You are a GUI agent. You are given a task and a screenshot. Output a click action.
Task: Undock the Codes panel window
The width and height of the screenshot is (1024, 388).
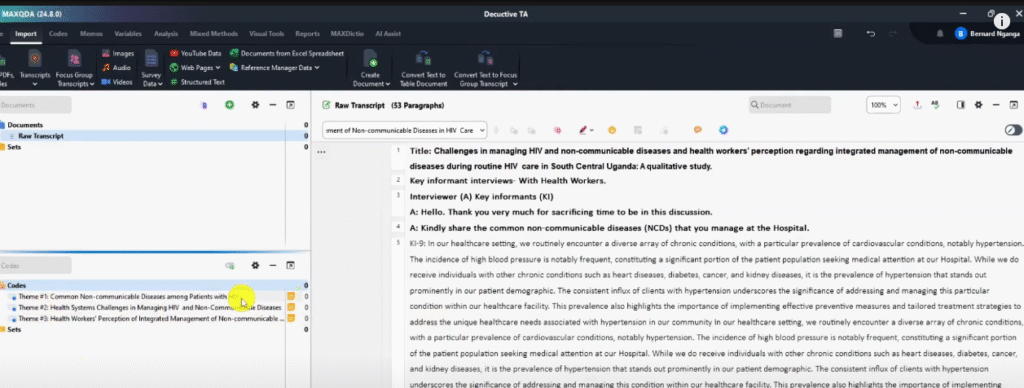click(x=291, y=265)
